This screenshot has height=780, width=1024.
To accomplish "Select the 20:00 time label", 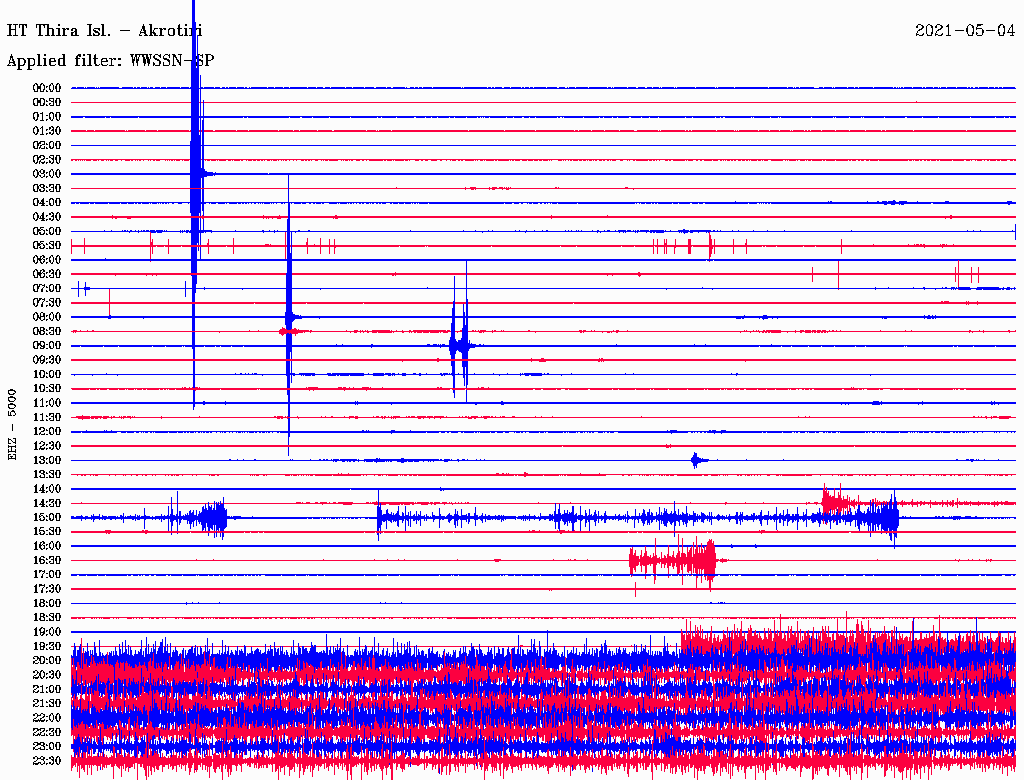I will tap(46, 661).
